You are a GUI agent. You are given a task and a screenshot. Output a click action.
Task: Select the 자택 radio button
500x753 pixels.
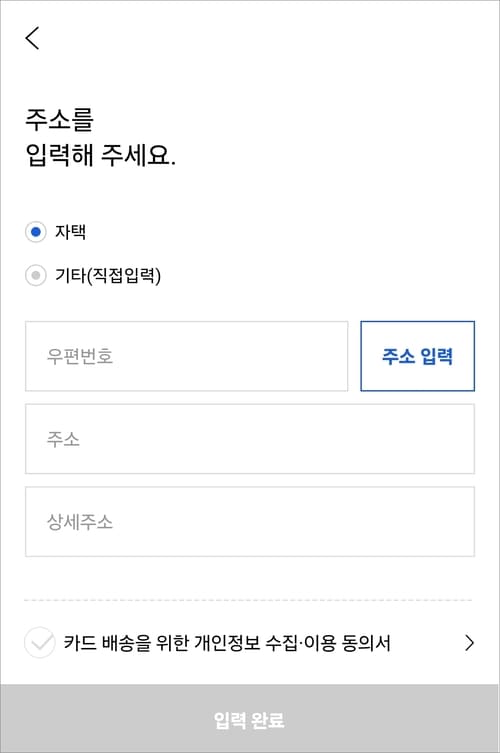tap(36, 232)
